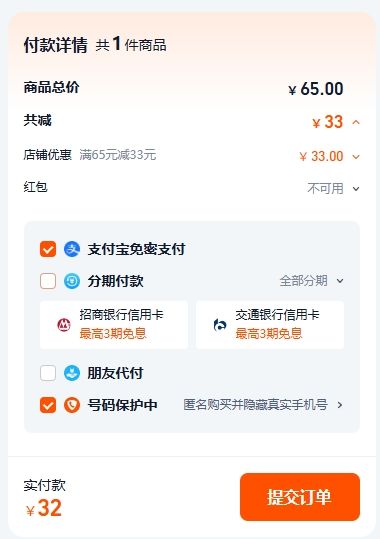The height and width of the screenshot is (539, 380).
Task: Disable the 号码保护中 checkbox
Action: click(x=48, y=405)
